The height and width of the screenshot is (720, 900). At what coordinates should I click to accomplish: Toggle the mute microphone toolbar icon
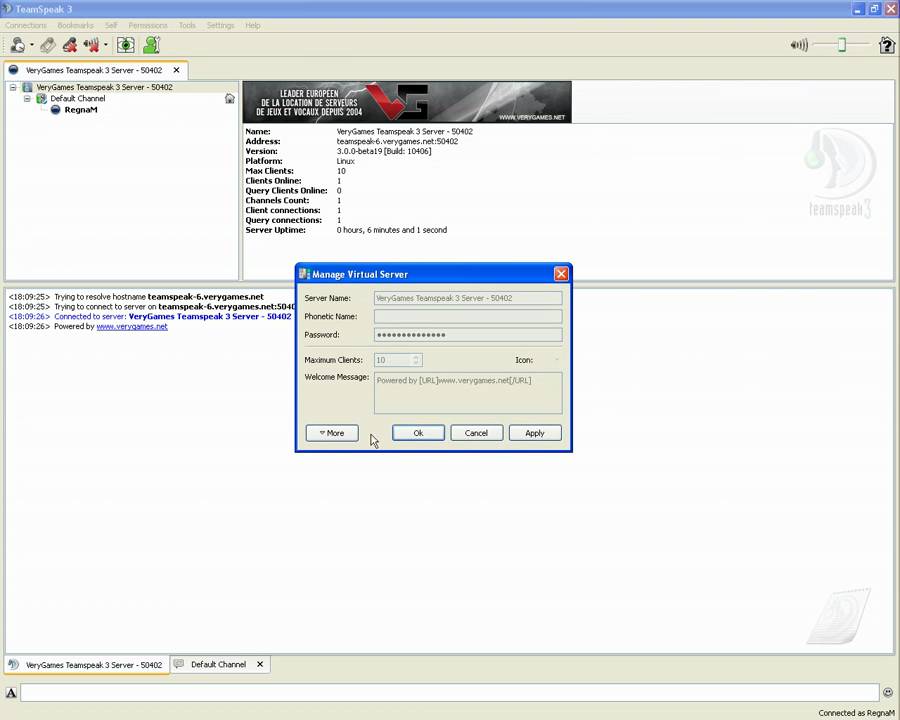[x=70, y=45]
